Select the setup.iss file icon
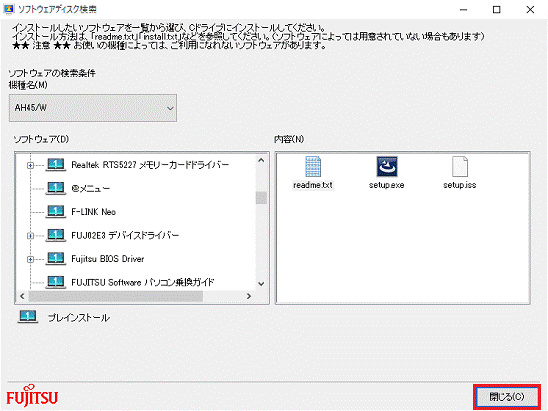The width and height of the screenshot is (548, 411). coord(460,167)
